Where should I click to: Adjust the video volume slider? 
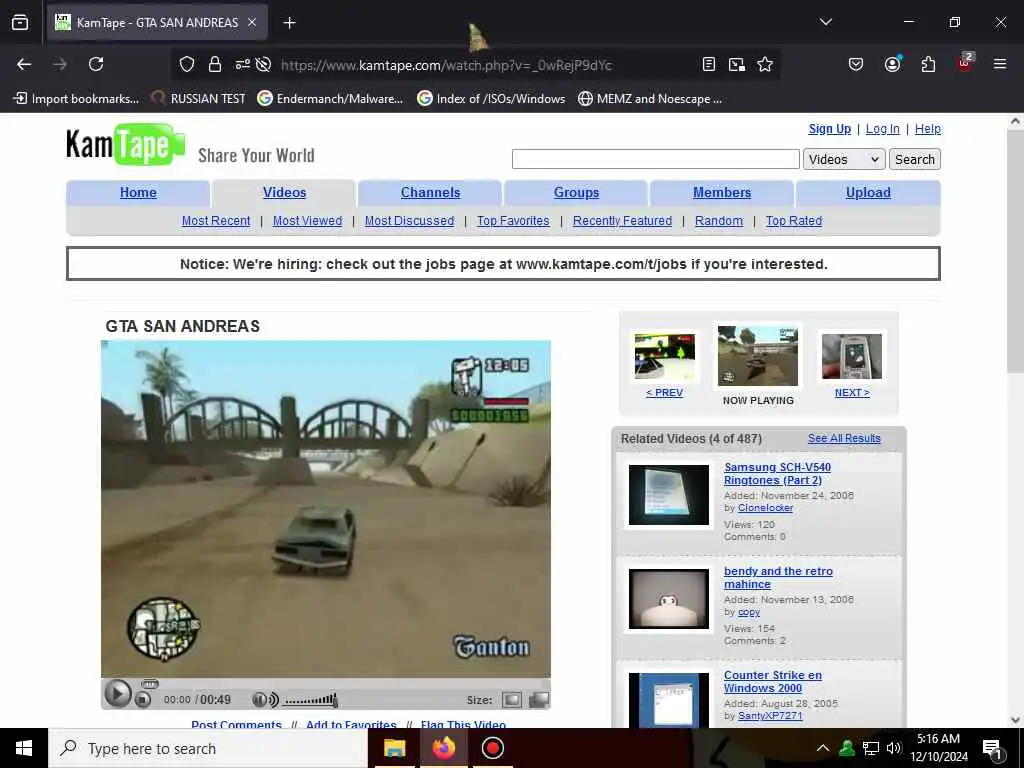pos(311,700)
